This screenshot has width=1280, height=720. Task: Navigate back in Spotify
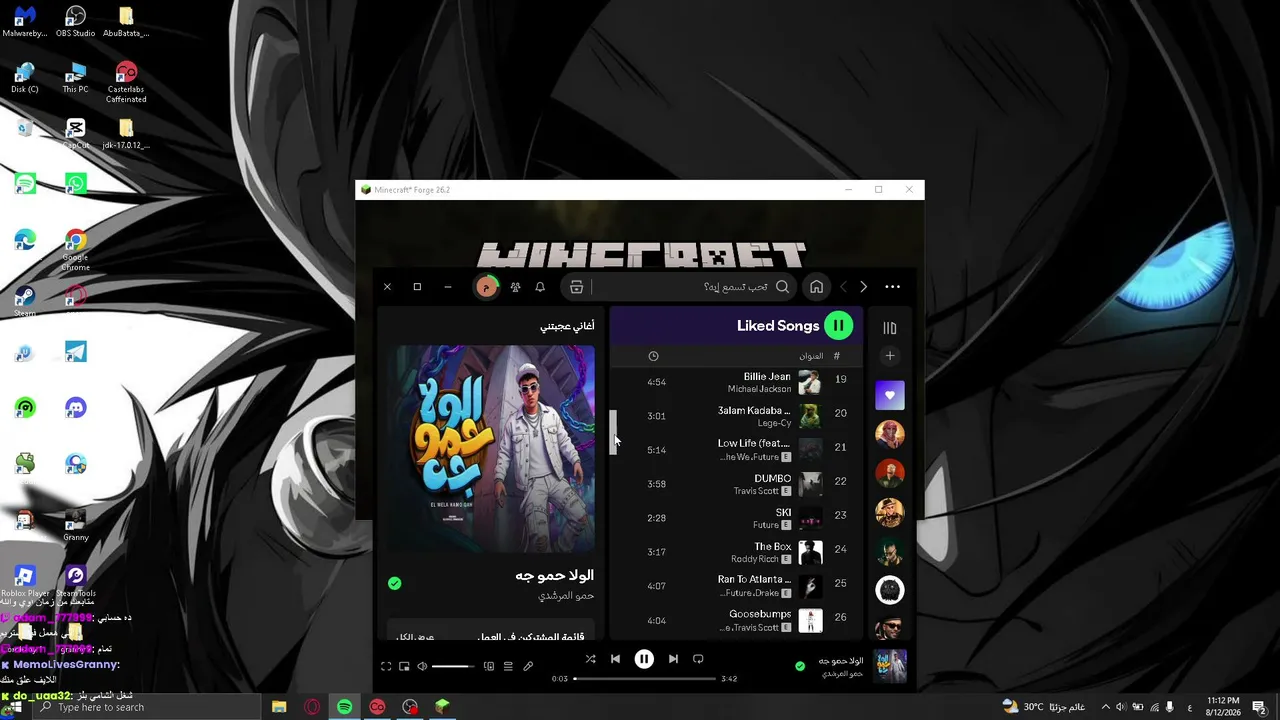[x=843, y=287]
